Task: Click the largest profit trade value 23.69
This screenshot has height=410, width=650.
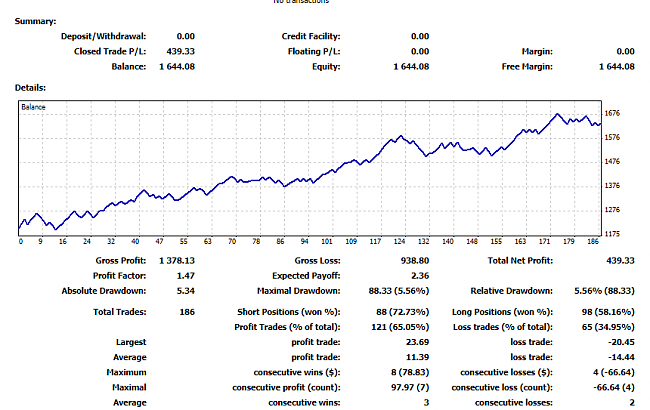Action: coord(417,342)
